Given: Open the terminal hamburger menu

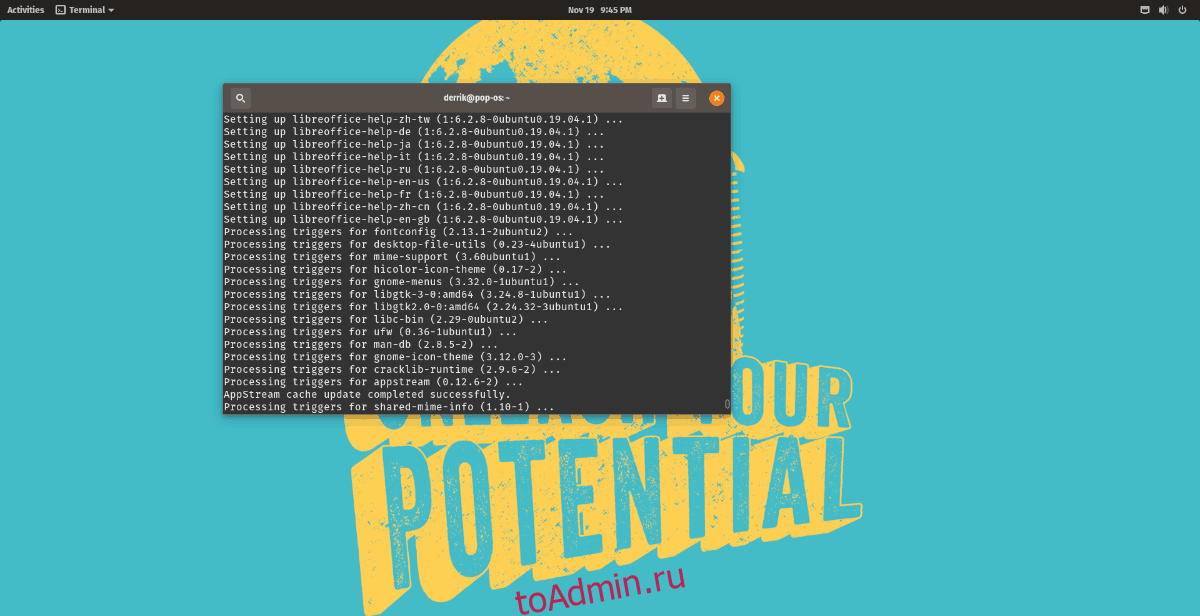Looking at the screenshot, I should point(685,98).
